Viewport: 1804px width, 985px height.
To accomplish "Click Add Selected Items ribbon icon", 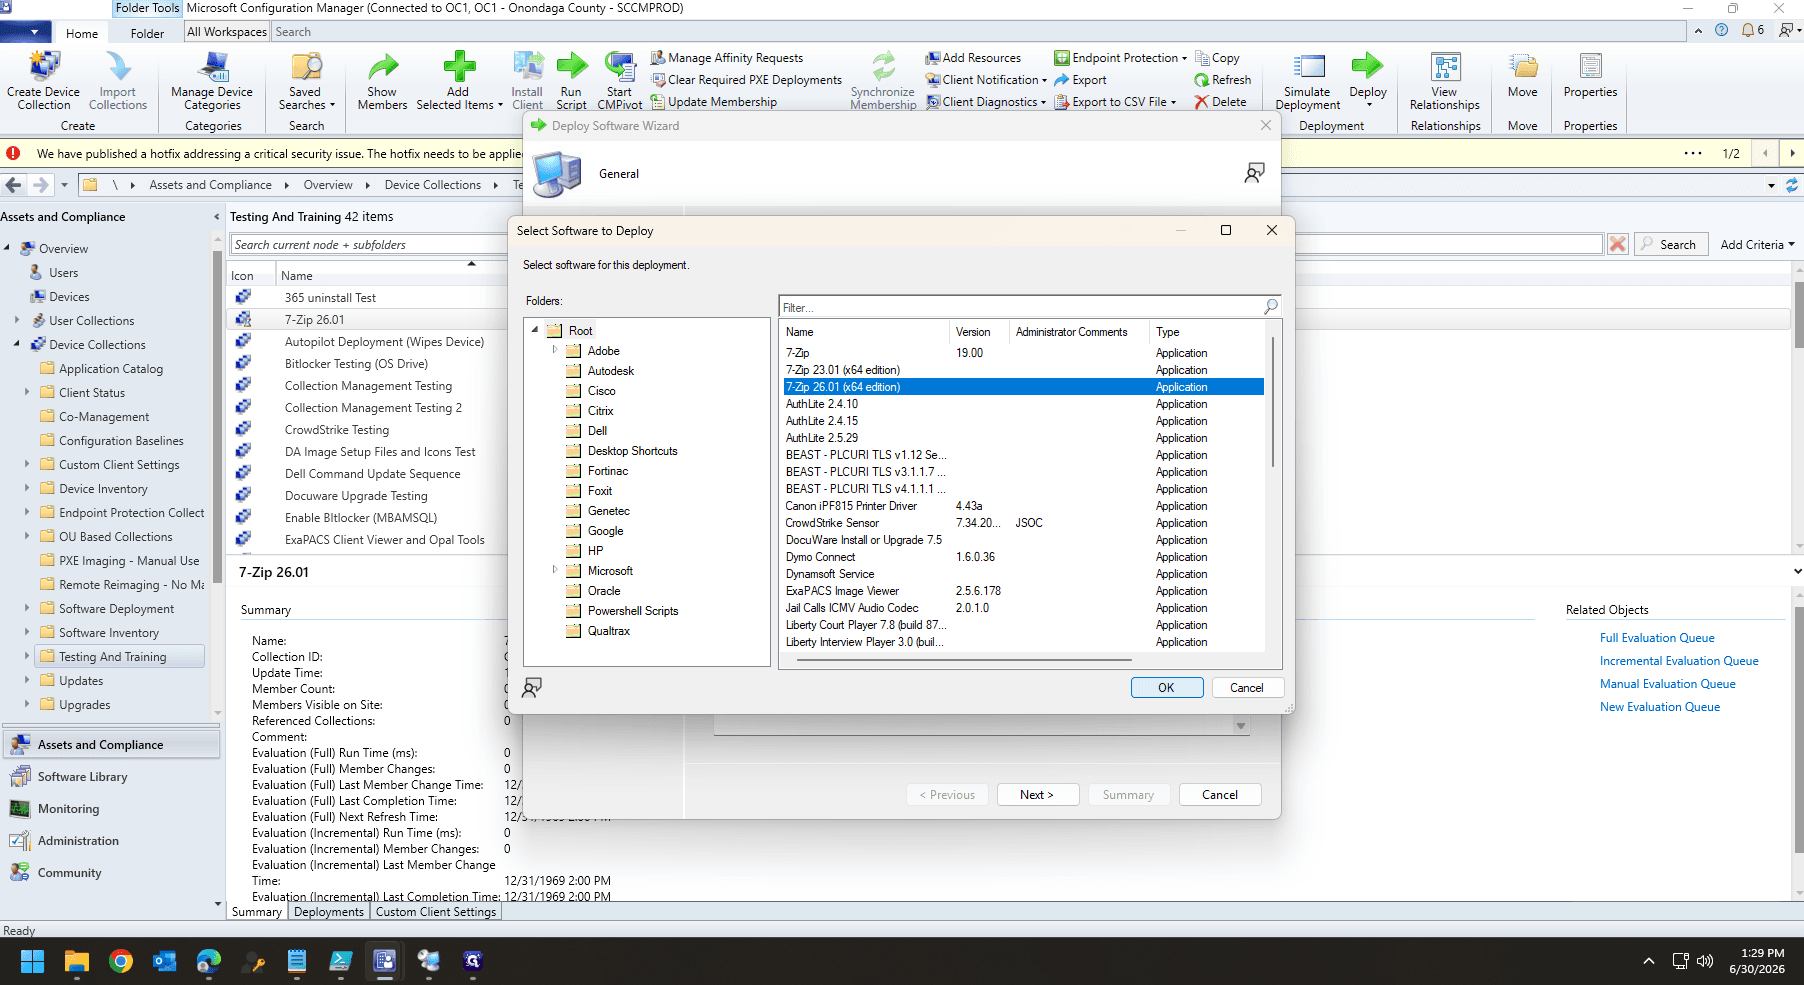I will [x=459, y=80].
